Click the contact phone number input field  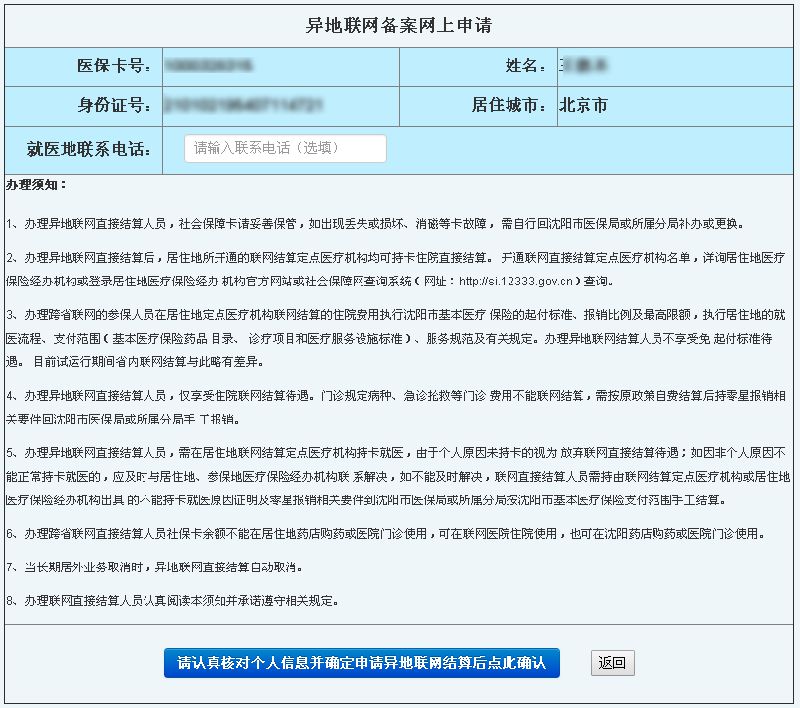285,149
